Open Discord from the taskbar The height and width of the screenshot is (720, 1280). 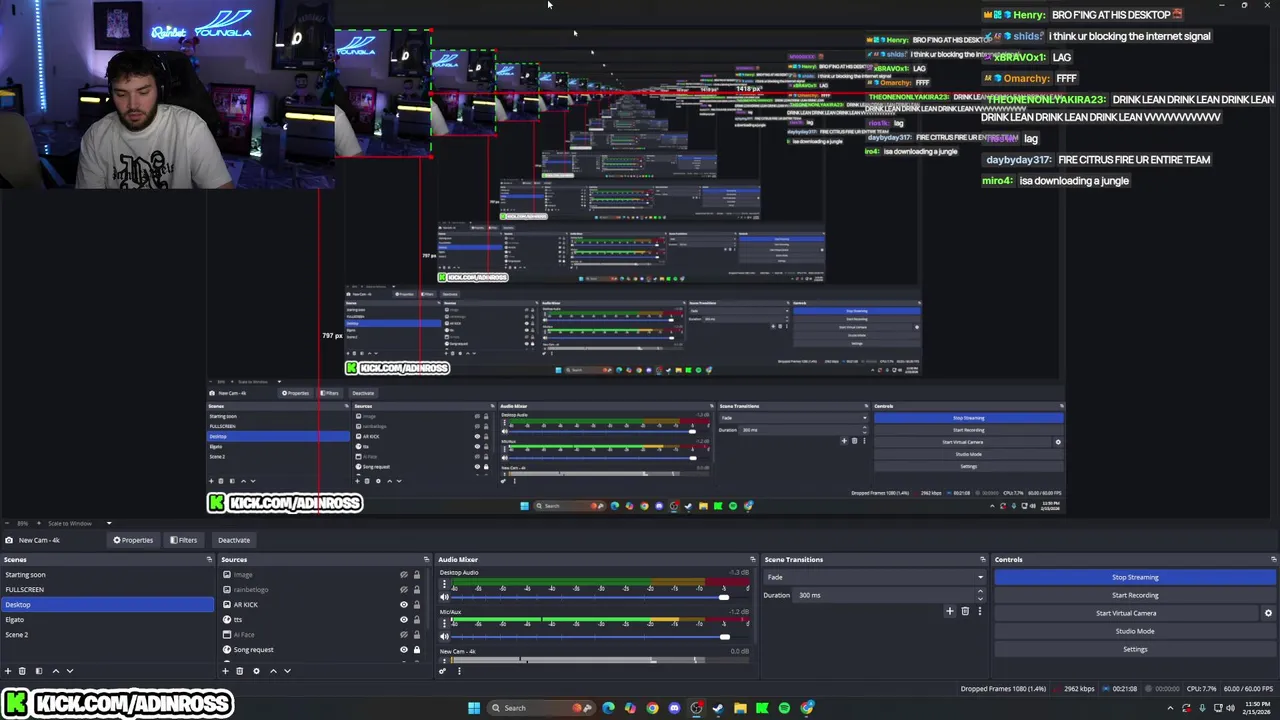674,708
